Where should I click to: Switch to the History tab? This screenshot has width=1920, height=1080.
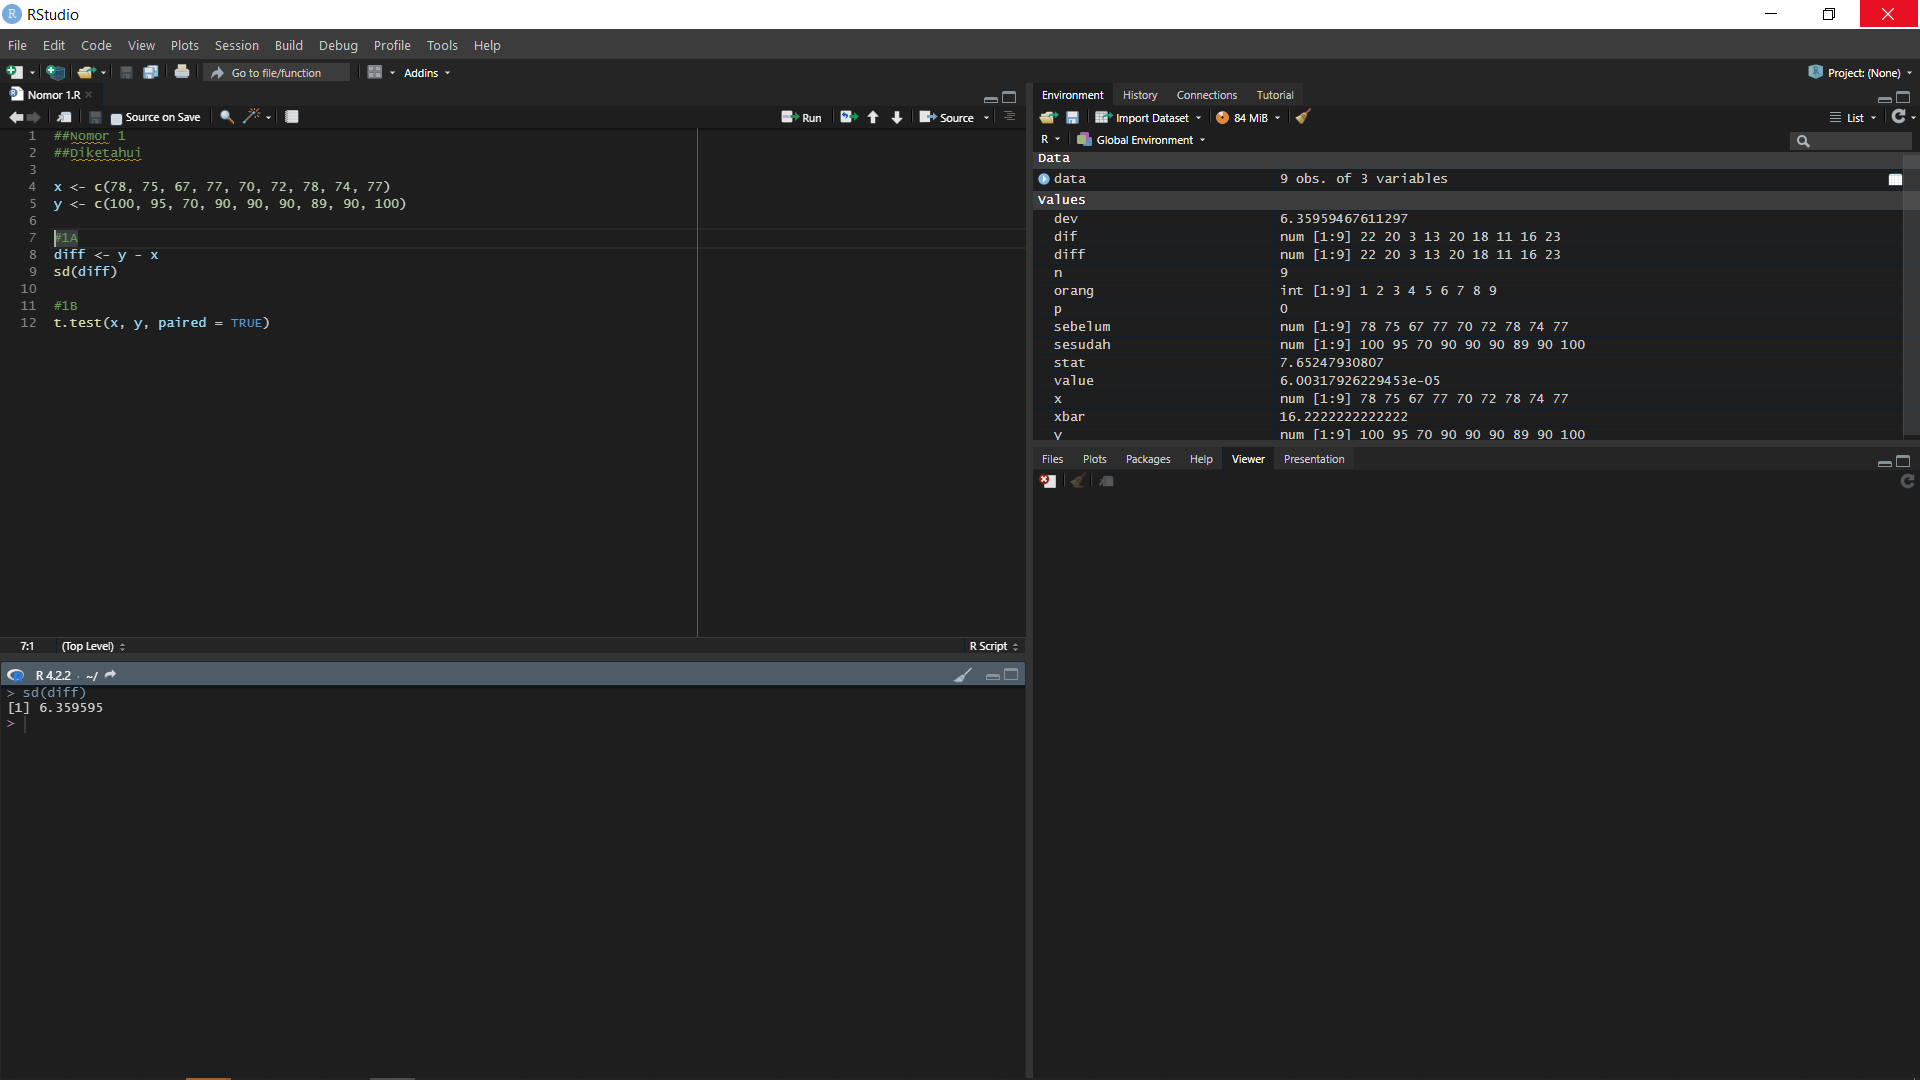[x=1139, y=94]
